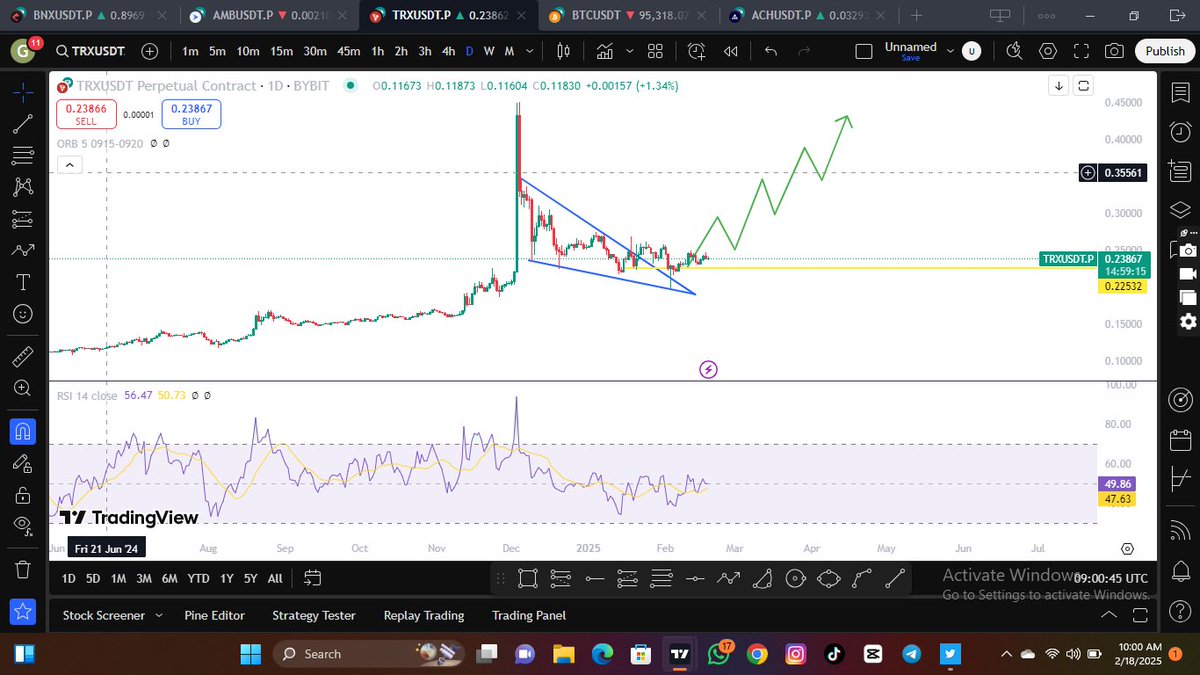The image size is (1200, 675).
Task: Take a chart snapshot with the camera
Action: 1114,52
